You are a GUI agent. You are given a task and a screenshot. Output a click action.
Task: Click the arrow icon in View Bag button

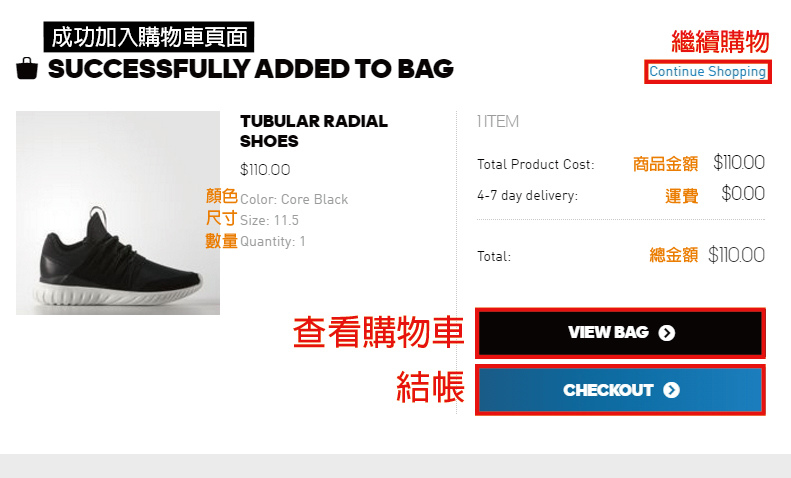tap(666, 333)
